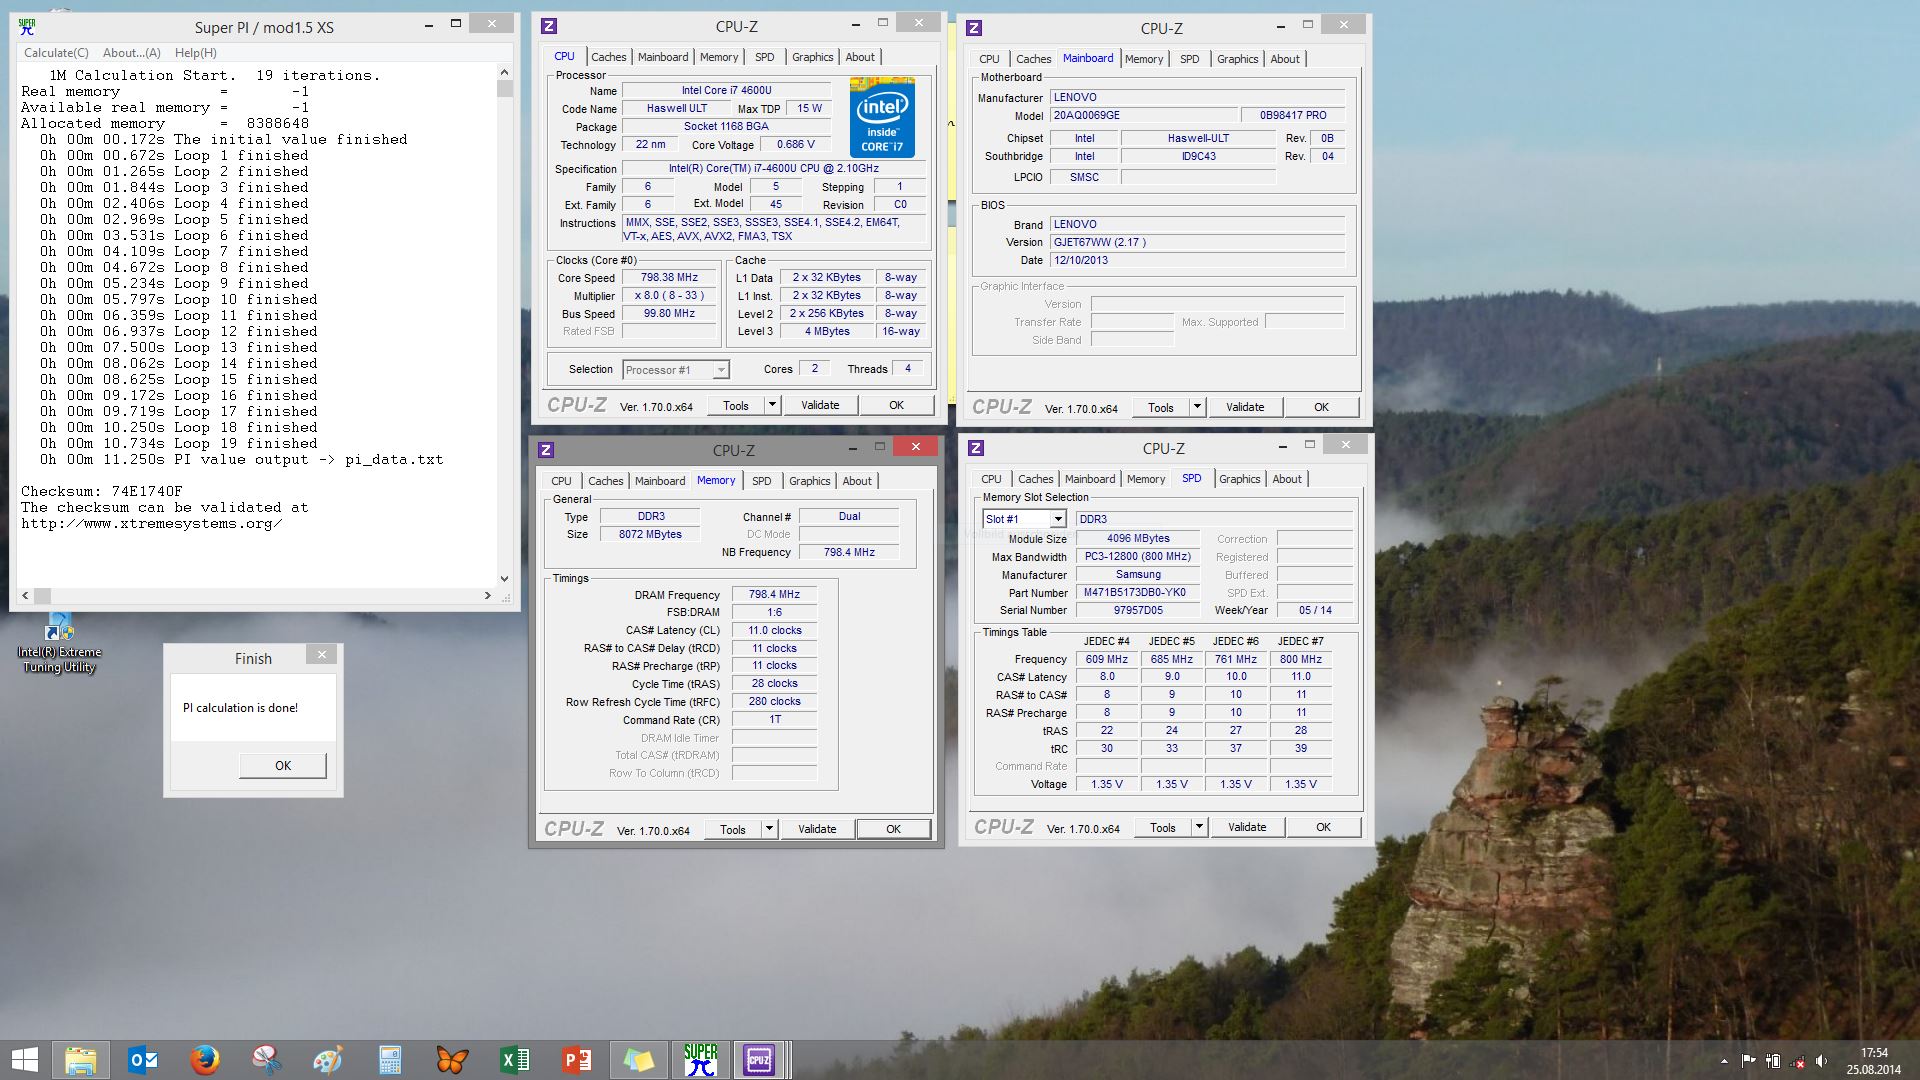Viewport: 1920px width, 1080px height.
Task: Click part number M471B5173DB0-YK0
Action: 1138,592
